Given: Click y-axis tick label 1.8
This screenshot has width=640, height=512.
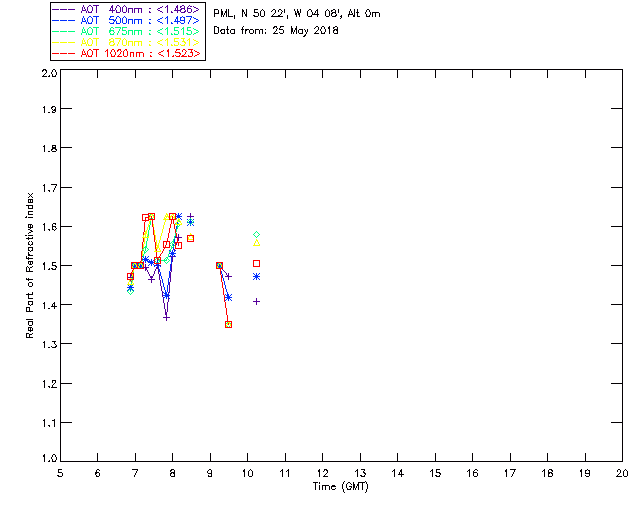Looking at the screenshot, I should click(x=49, y=148).
